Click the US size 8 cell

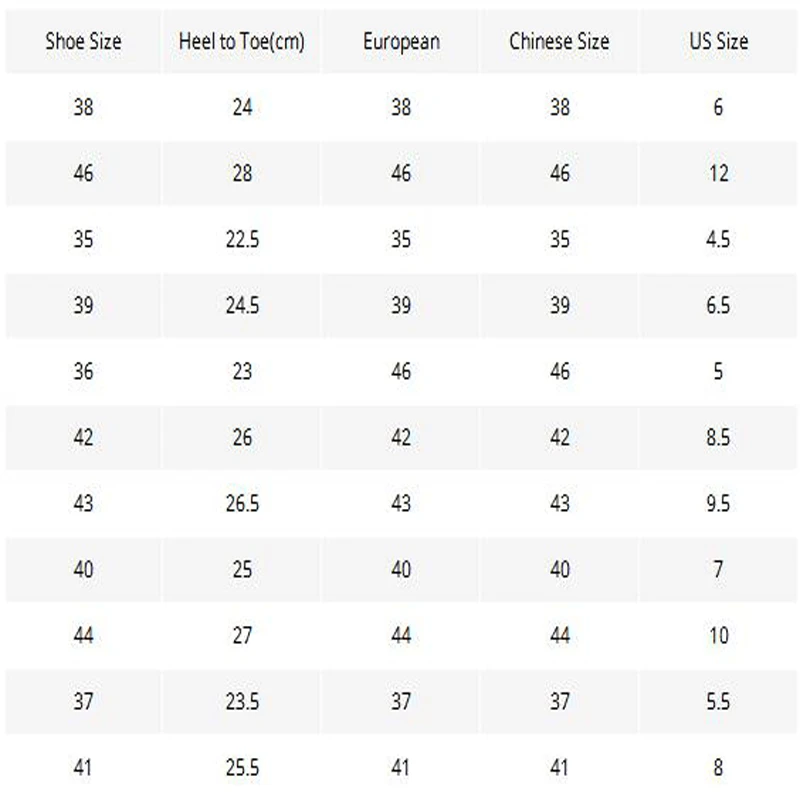[x=718, y=768]
